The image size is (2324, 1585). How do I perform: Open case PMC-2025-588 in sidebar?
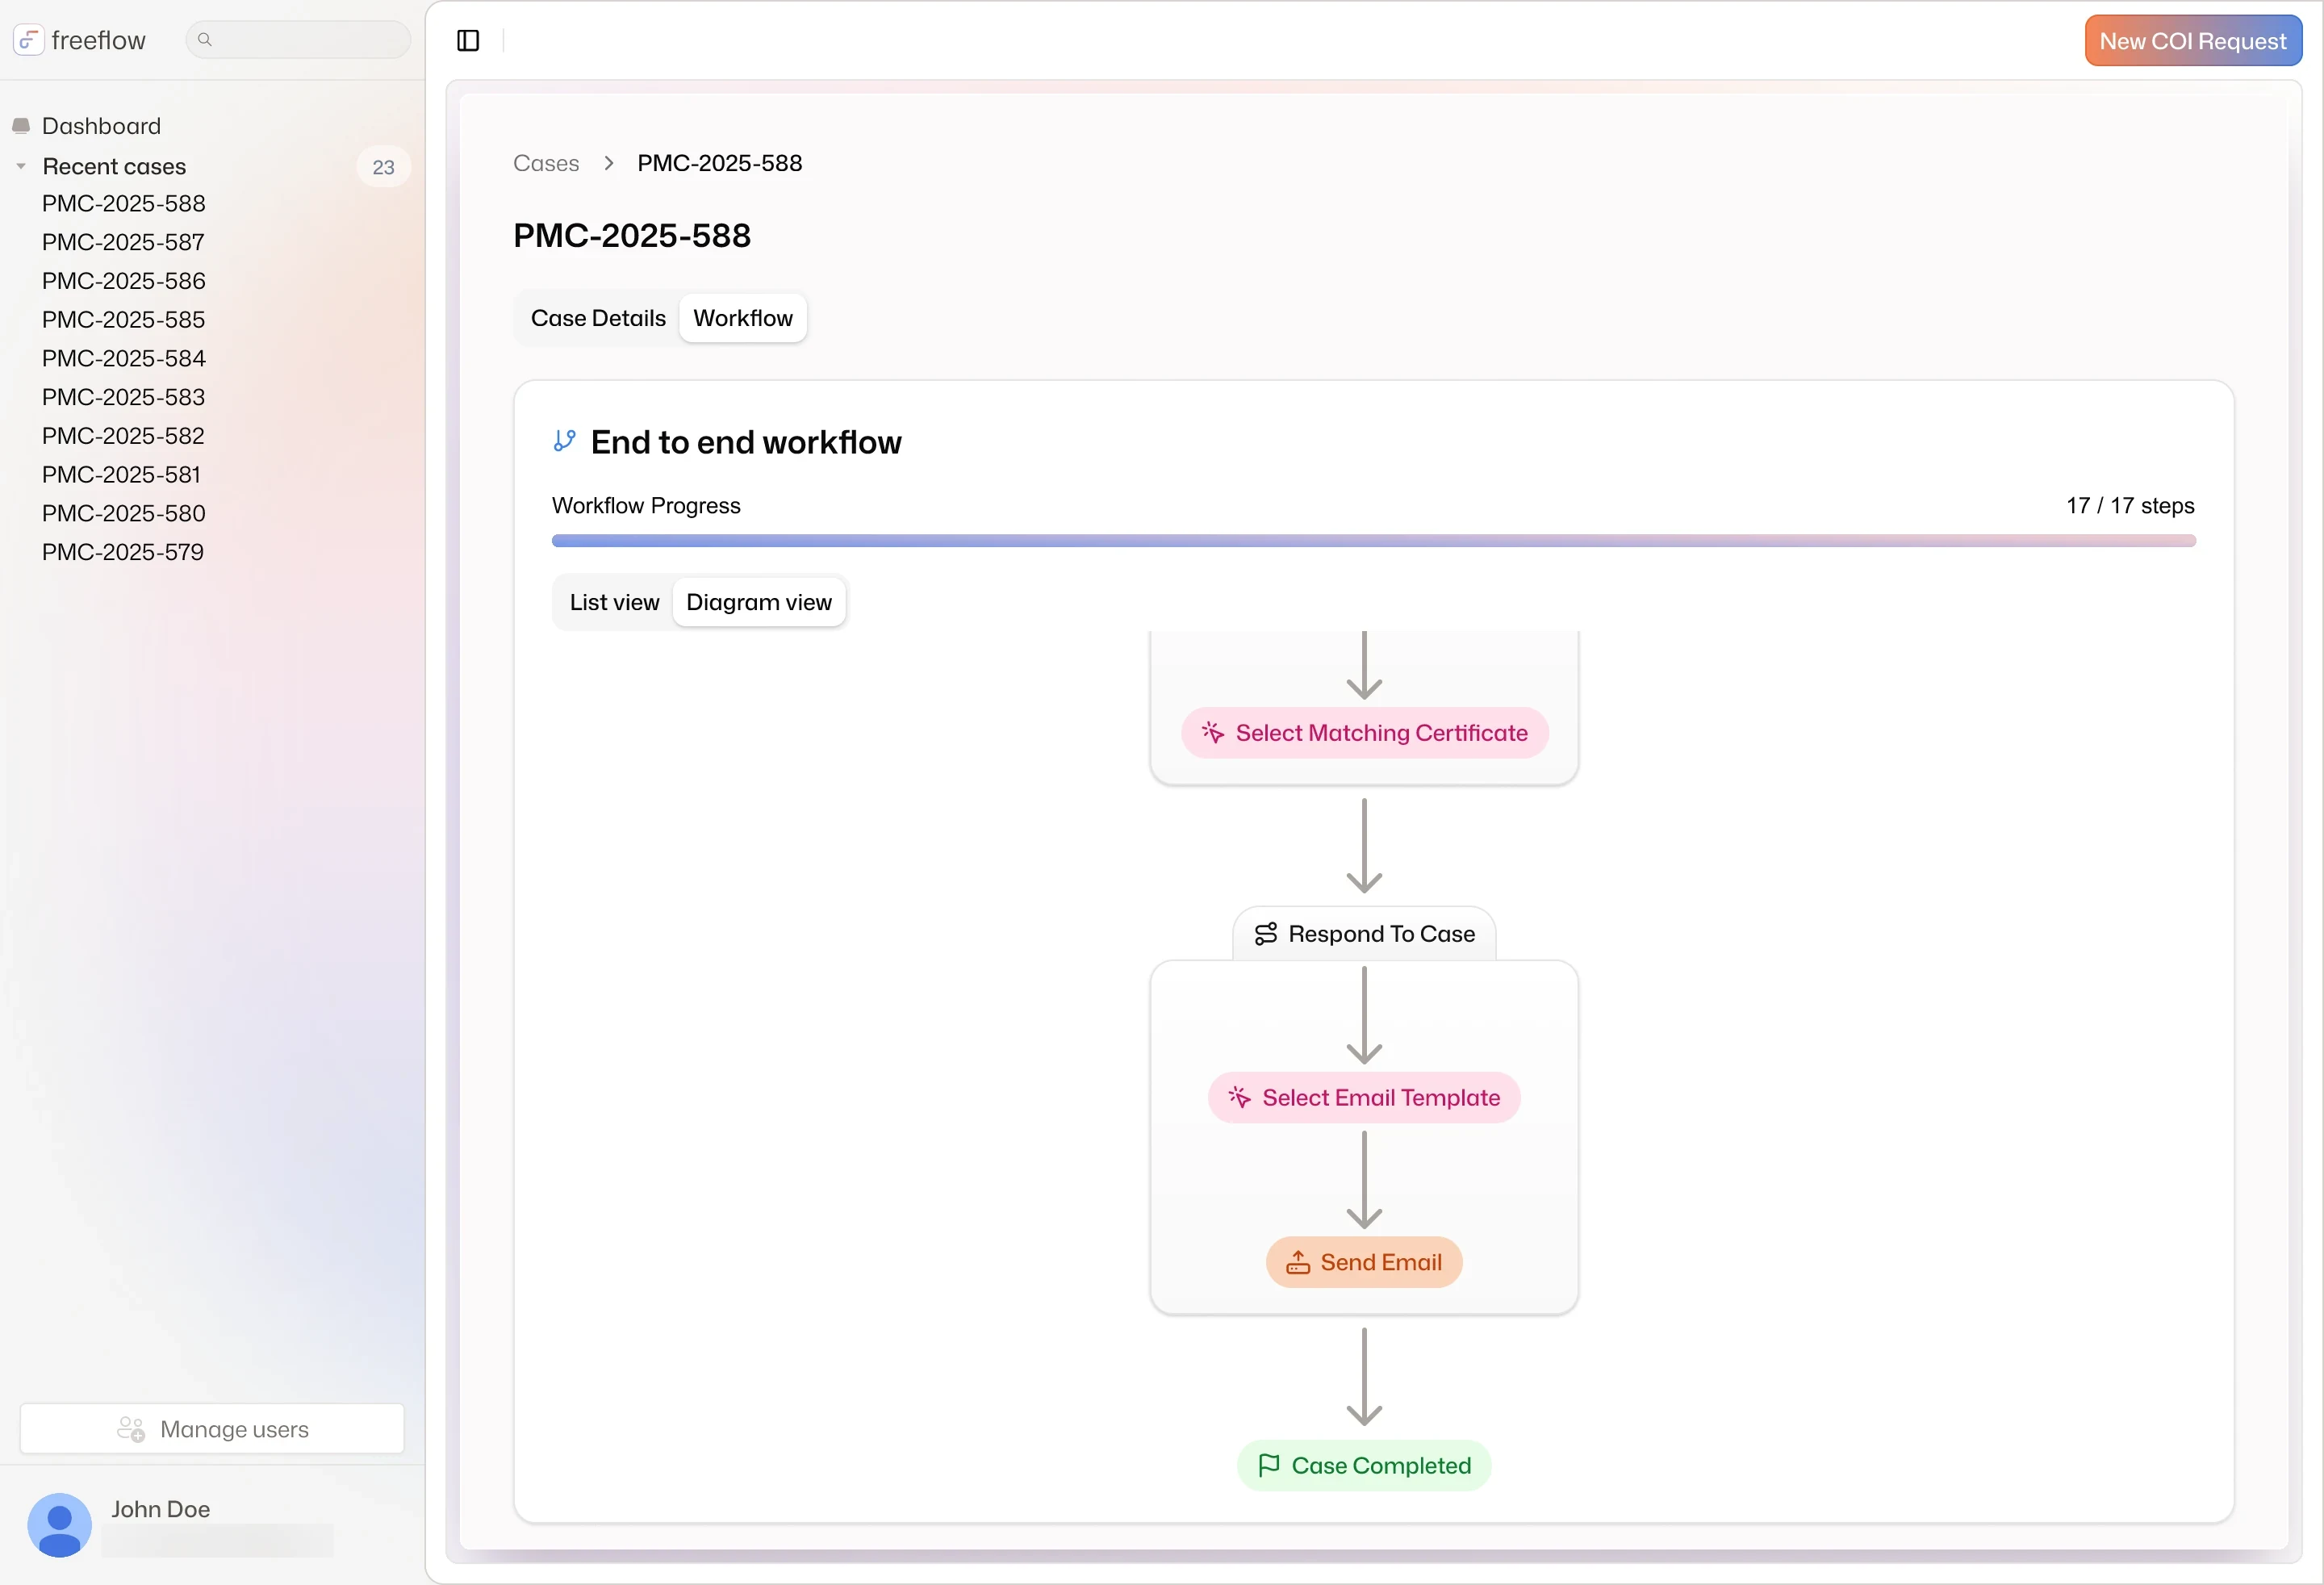[x=124, y=204]
